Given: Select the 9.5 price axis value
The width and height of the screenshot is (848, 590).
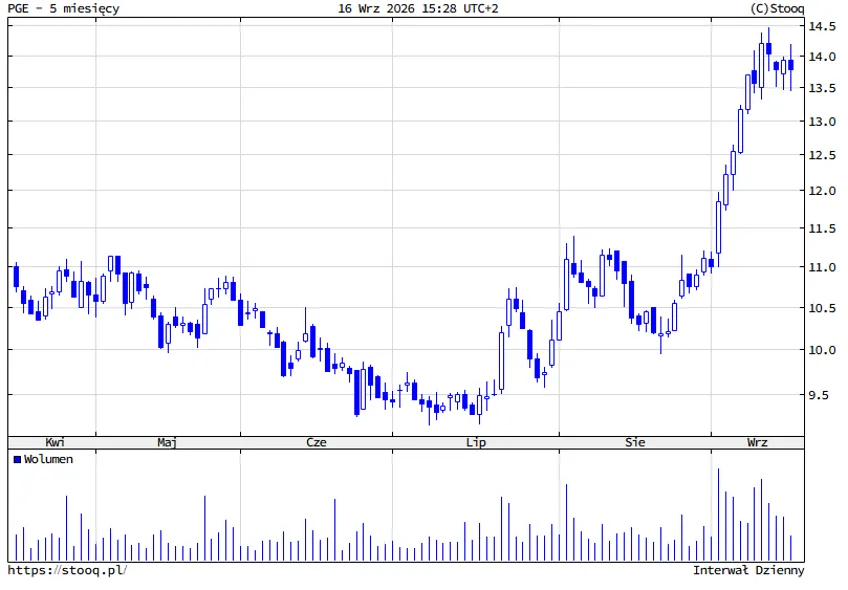Looking at the screenshot, I should point(818,395).
